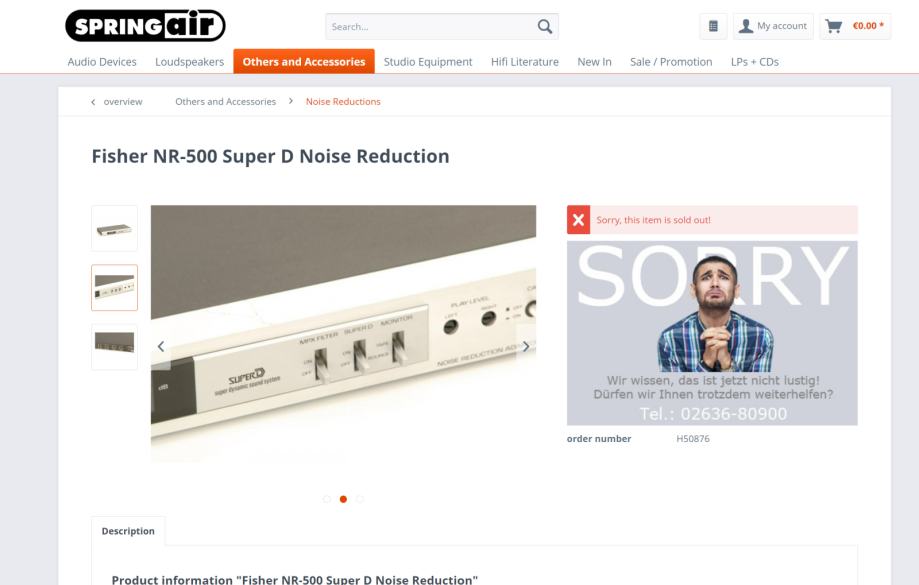Open the Noise Reductions breadcrumb link
The image size is (919, 585).
[343, 101]
